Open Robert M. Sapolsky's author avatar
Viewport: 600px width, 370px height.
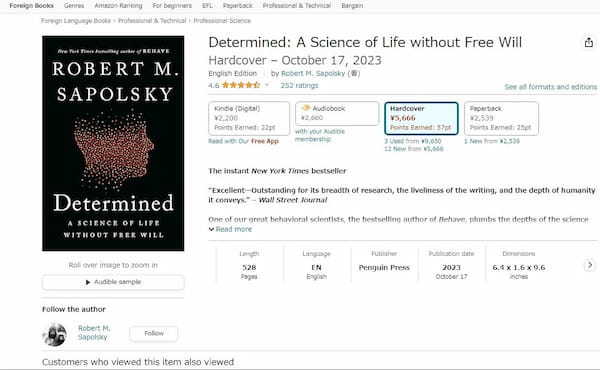[x=54, y=334]
